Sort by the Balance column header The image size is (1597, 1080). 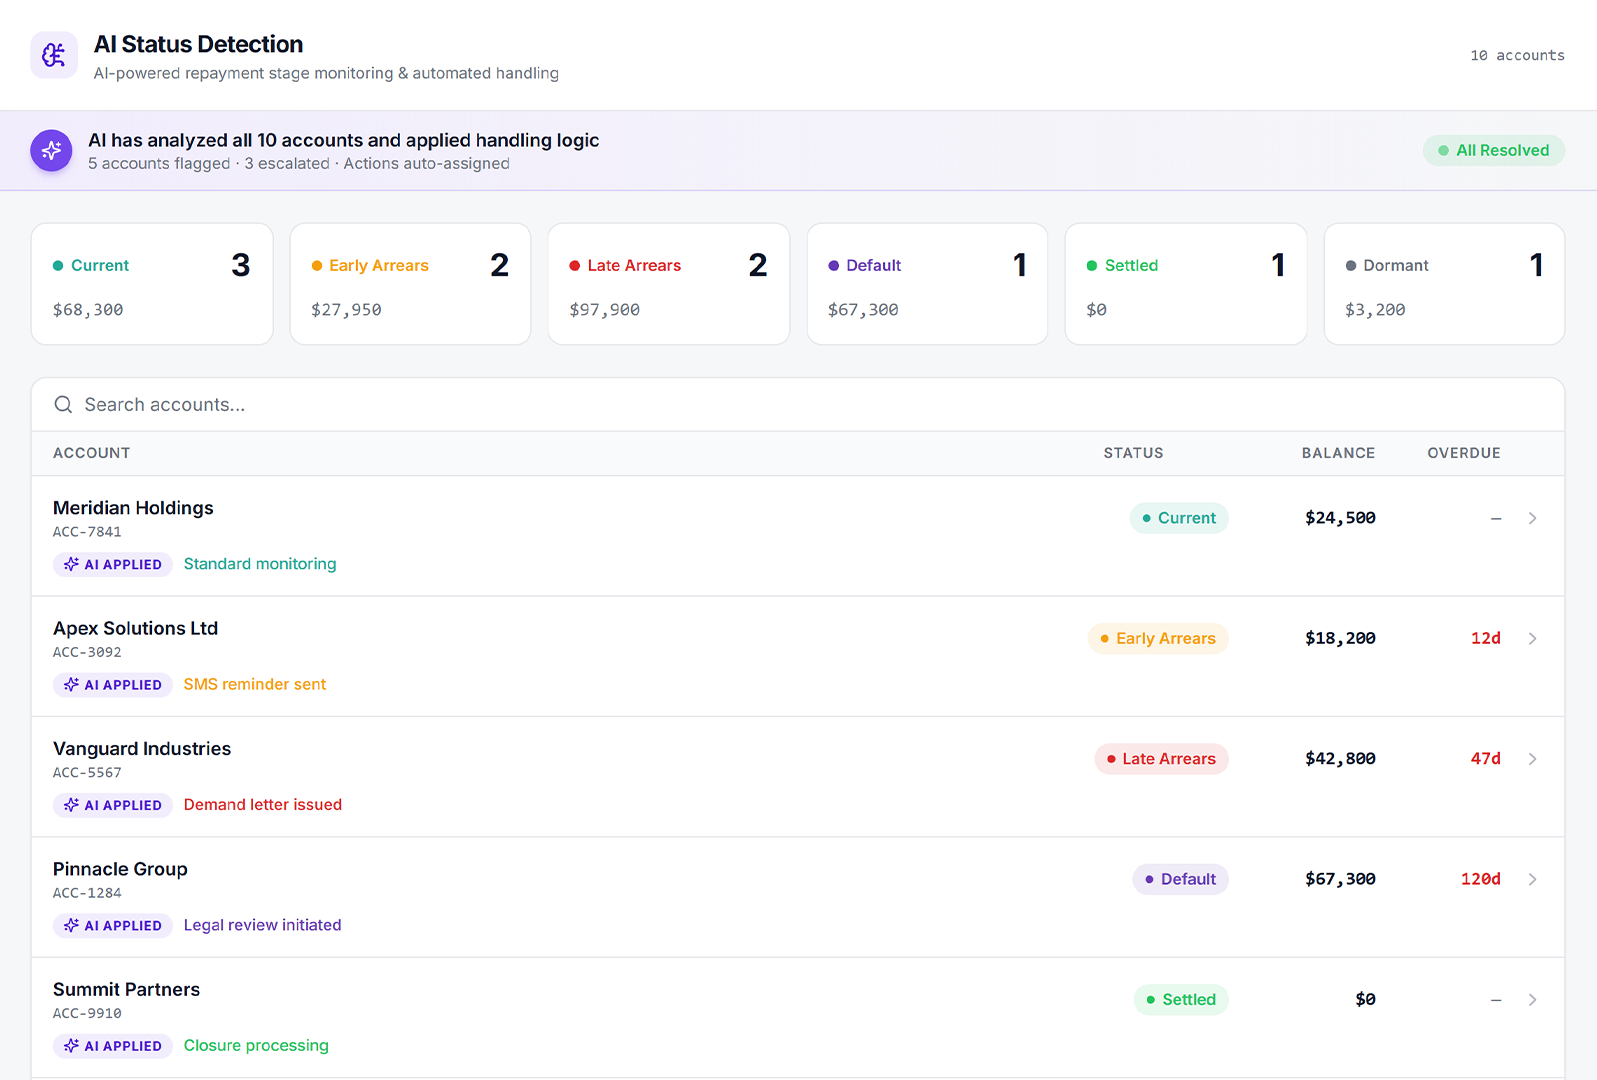click(x=1337, y=453)
